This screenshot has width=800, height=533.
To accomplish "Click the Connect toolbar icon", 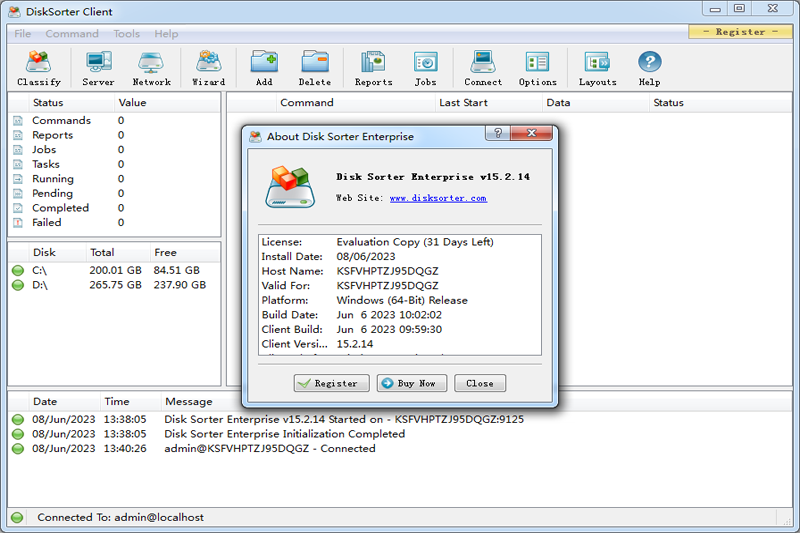I will [x=483, y=68].
